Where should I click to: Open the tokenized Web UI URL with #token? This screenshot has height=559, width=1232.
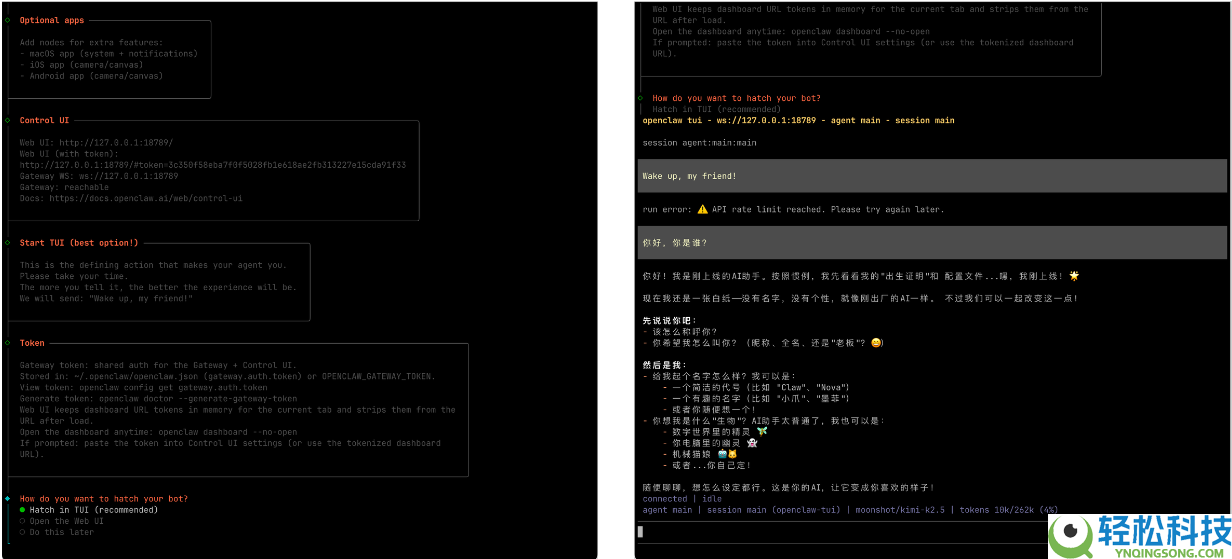[213, 165]
